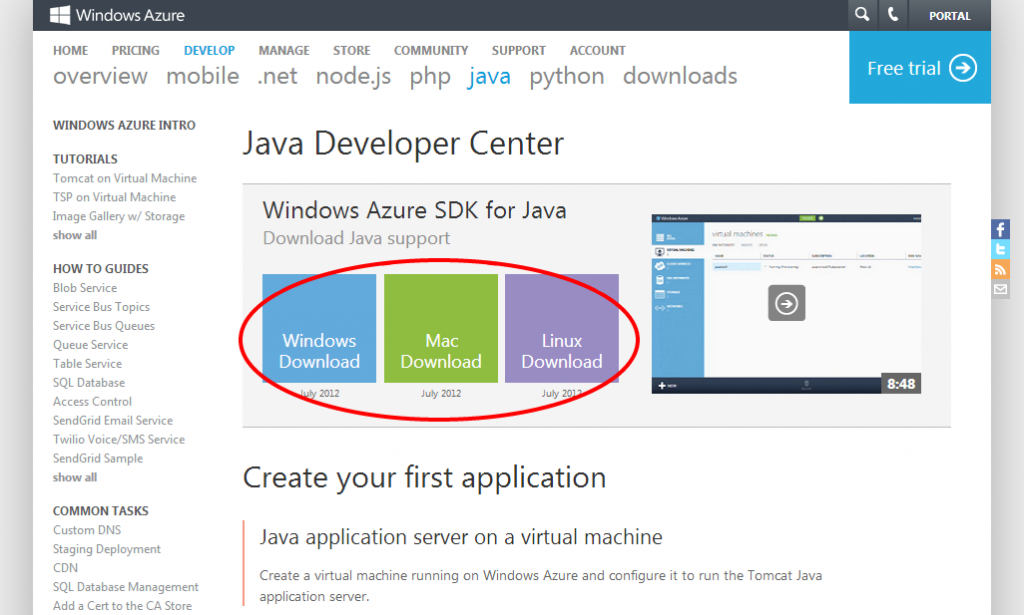Go to HOME in navigation
Screen dimensions: 1024x615
pyautogui.click(x=71, y=50)
